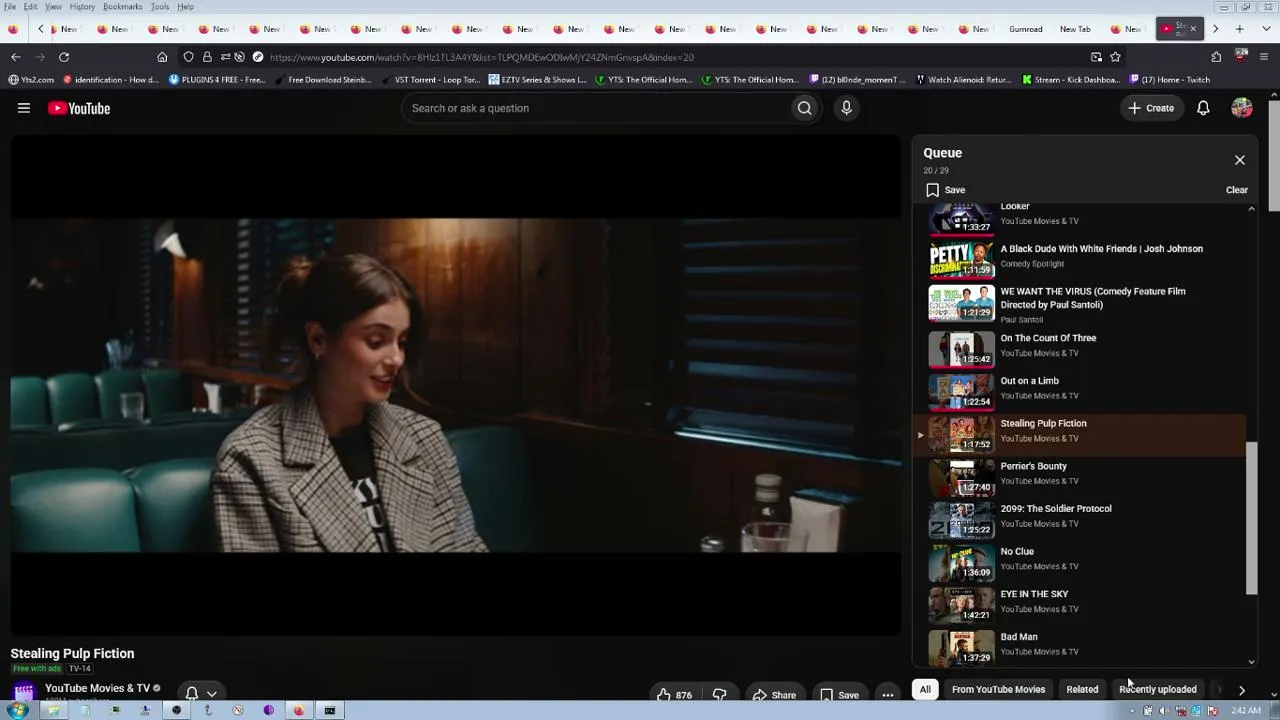Share the Stealing Pulp Fiction video
Viewport: 1280px width, 720px height.
(x=773, y=694)
